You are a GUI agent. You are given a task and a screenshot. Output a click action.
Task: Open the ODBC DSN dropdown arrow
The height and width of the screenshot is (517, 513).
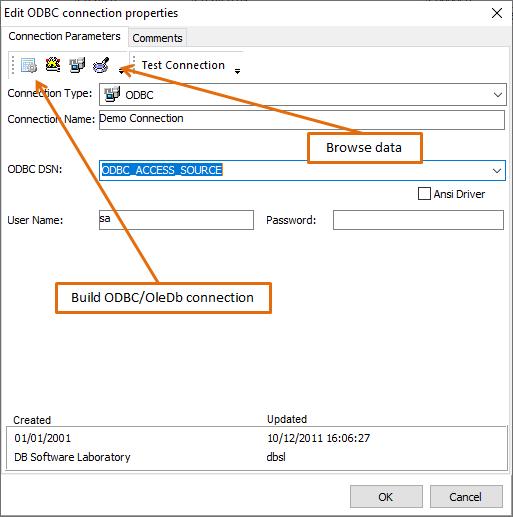(497, 171)
